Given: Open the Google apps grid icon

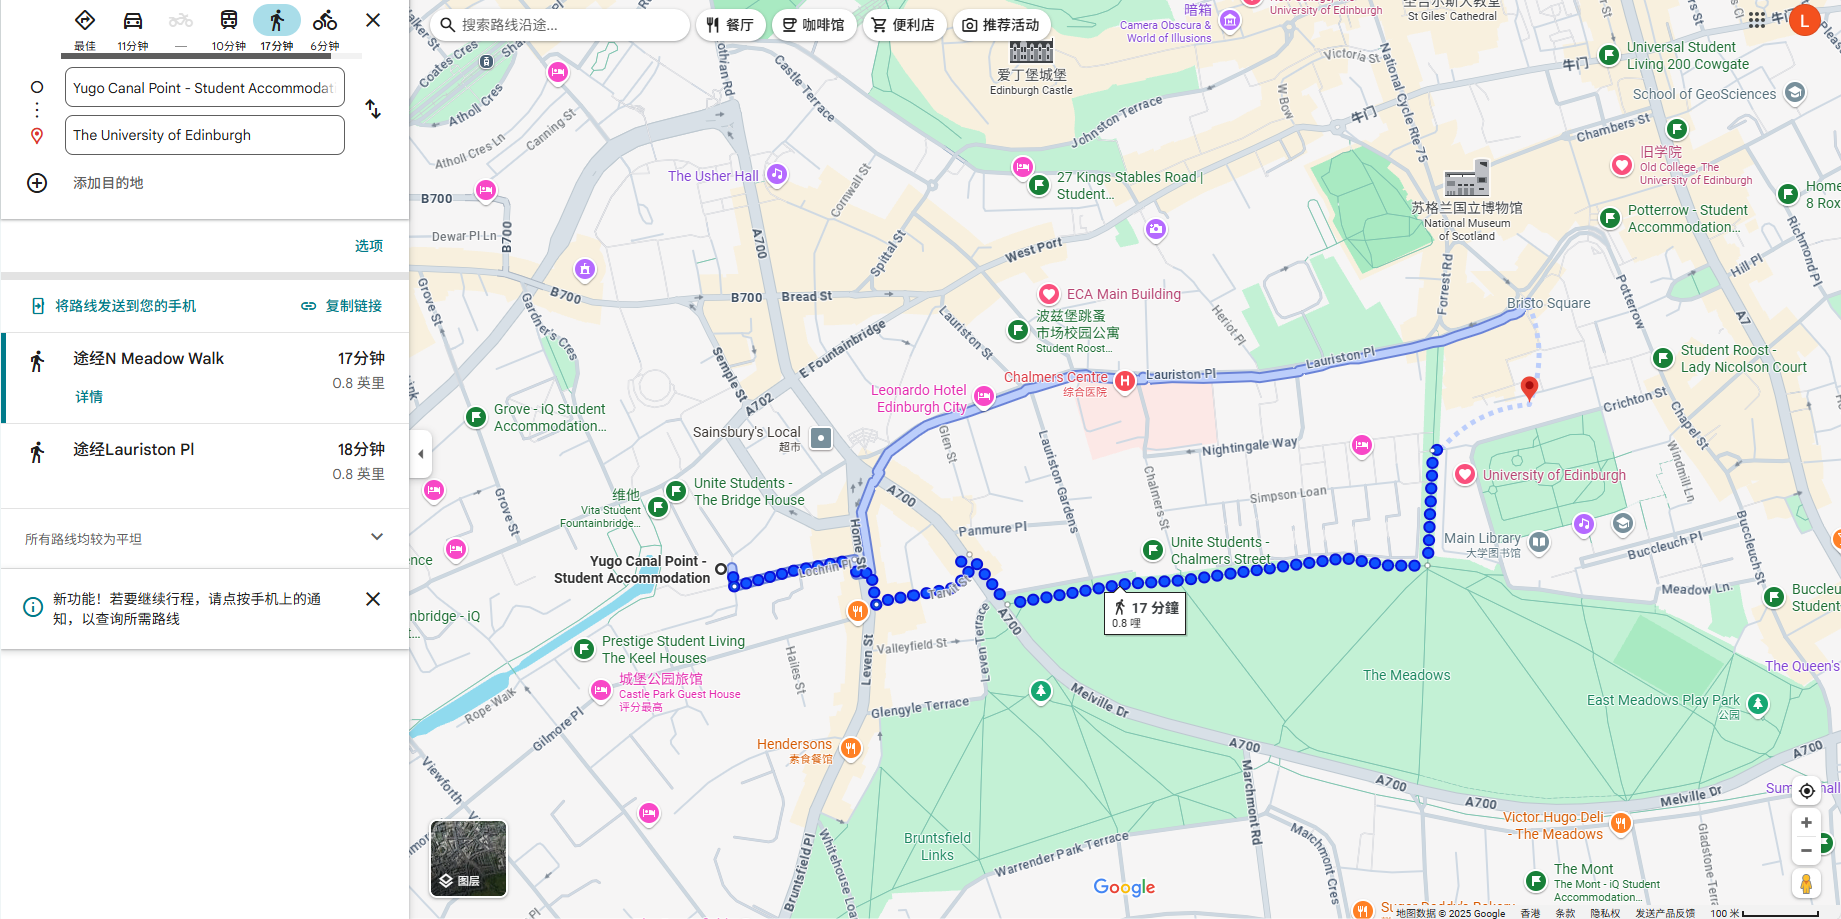Looking at the screenshot, I should (1757, 20).
